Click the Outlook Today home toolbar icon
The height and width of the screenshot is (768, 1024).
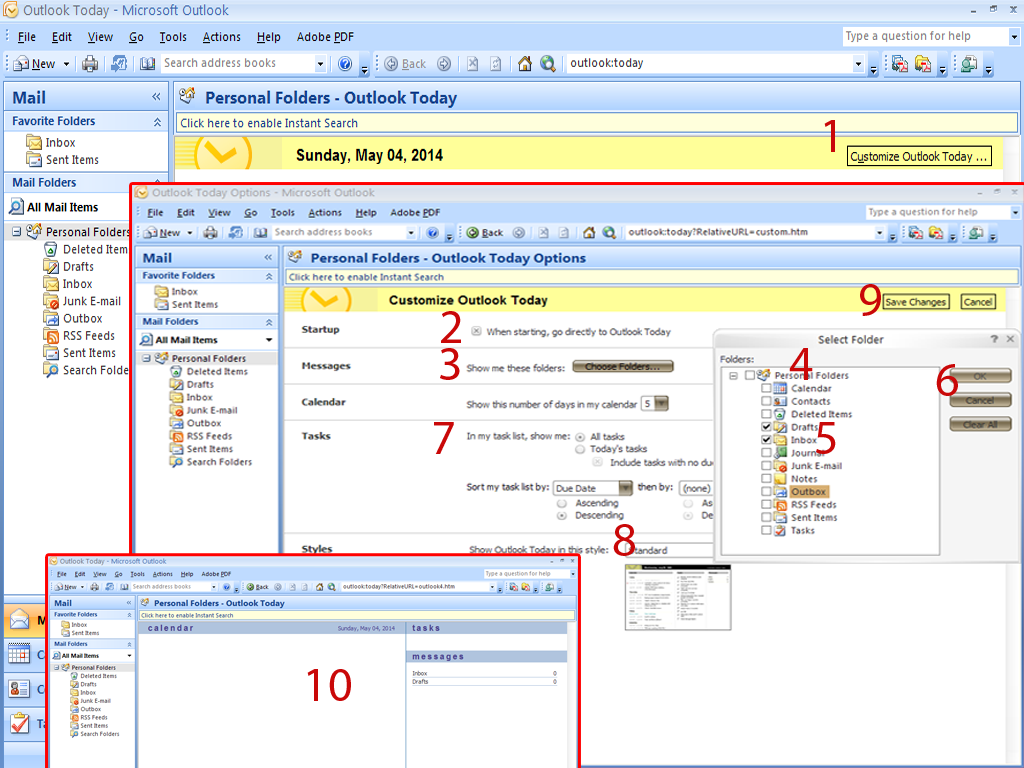[x=524, y=63]
